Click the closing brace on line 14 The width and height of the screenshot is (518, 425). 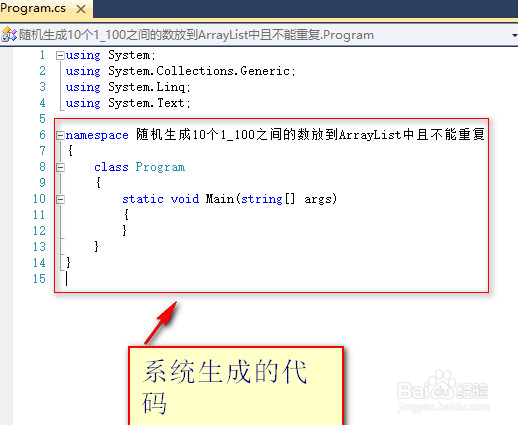click(x=68, y=263)
